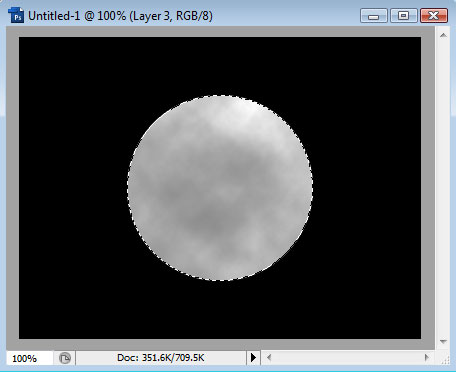Click inside the selected cloud-textured circle
Image resolution: width=456 pixels, height=372 pixels.
click(x=220, y=188)
